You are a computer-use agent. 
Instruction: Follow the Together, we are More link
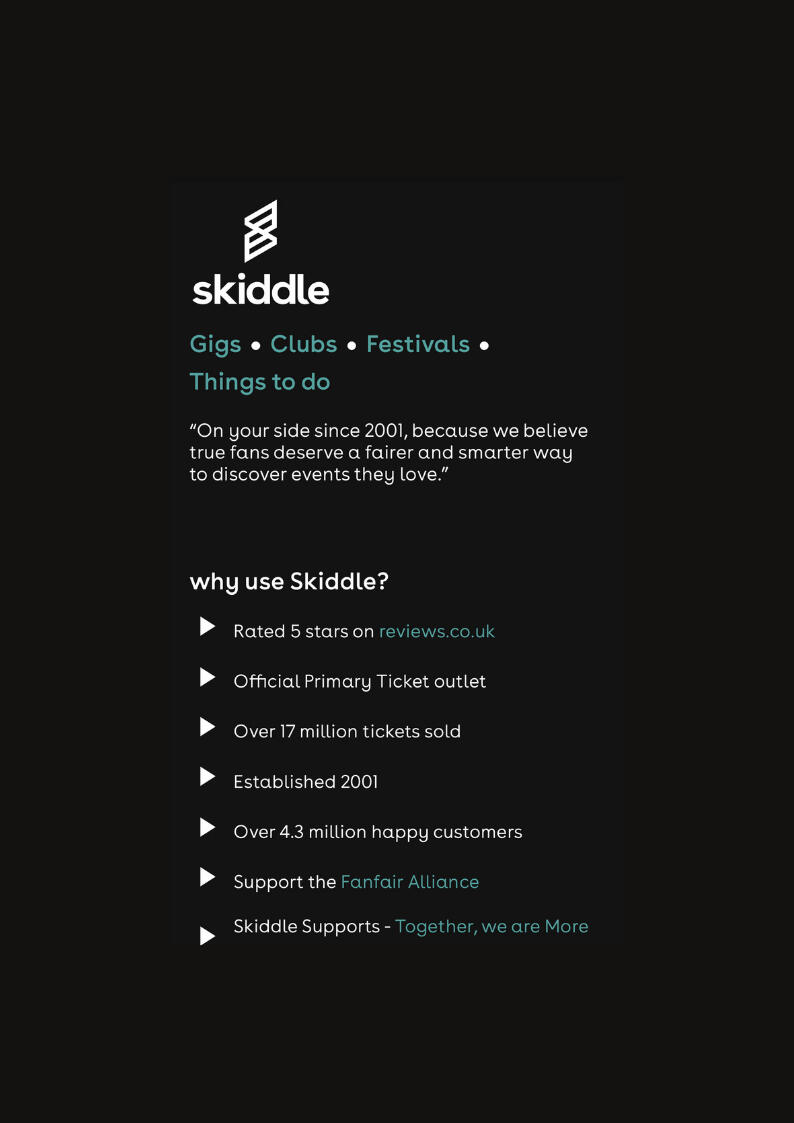coord(492,927)
